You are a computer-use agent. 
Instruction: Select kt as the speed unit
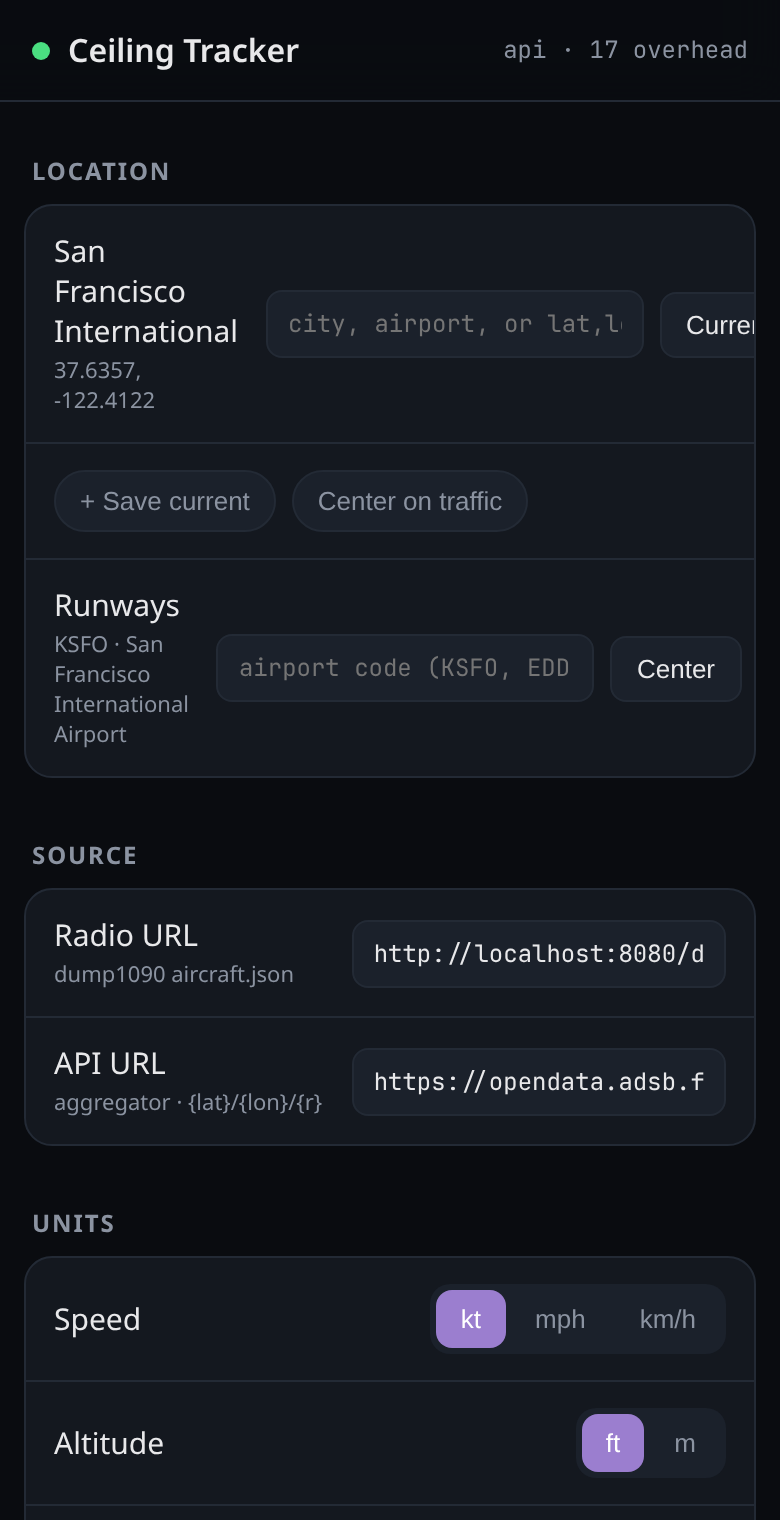[x=471, y=1319]
